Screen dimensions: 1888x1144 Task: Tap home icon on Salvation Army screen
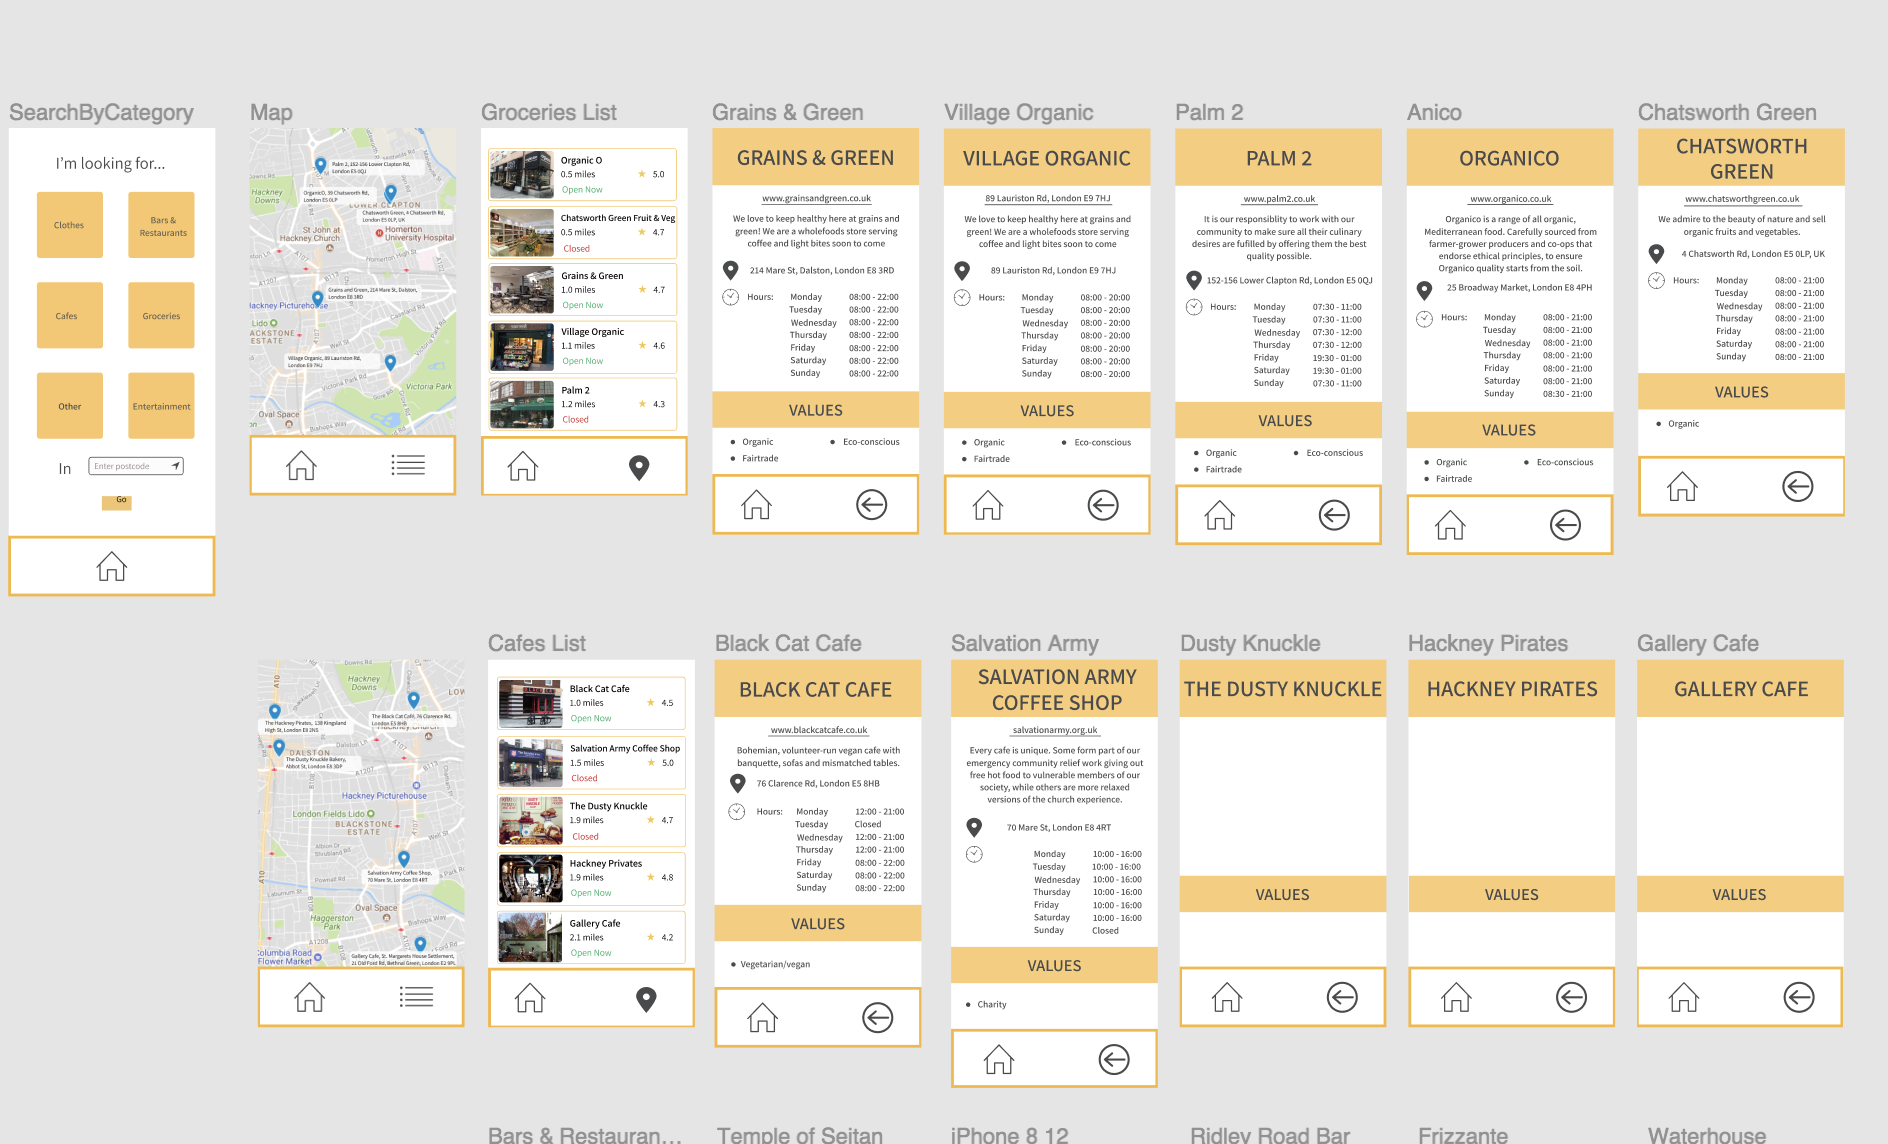pyautogui.click(x=999, y=1059)
